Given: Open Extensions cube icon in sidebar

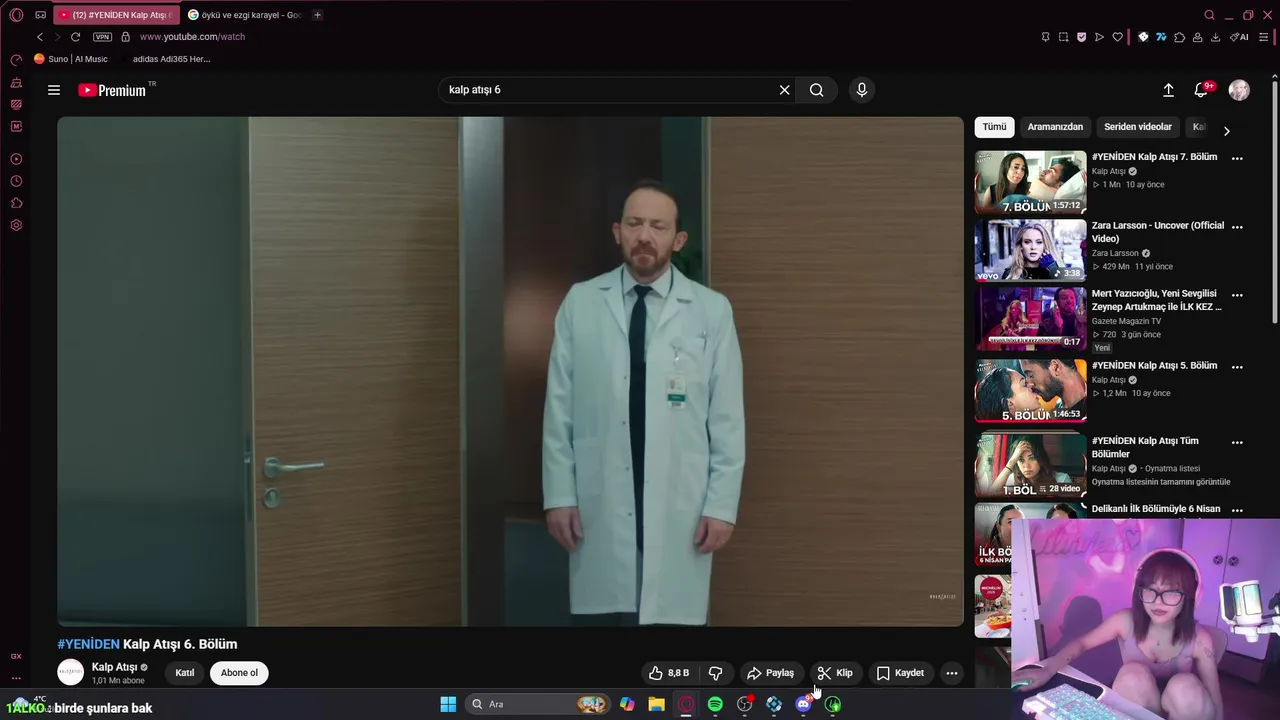Looking at the screenshot, I should [16, 203].
